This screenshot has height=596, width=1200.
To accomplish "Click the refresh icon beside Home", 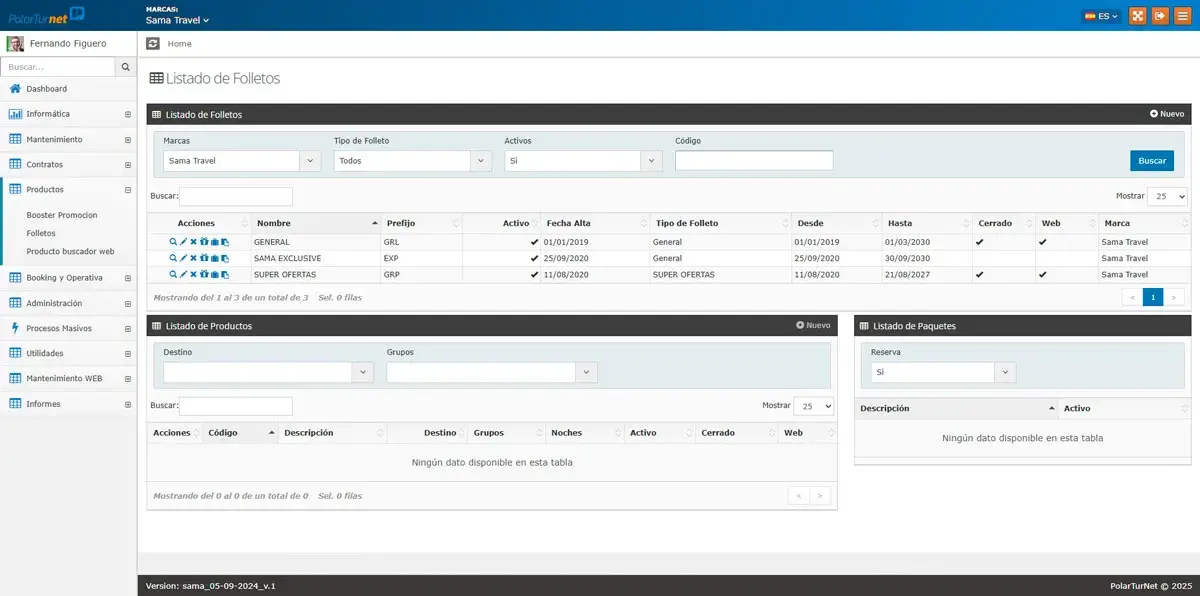I will click(152, 44).
